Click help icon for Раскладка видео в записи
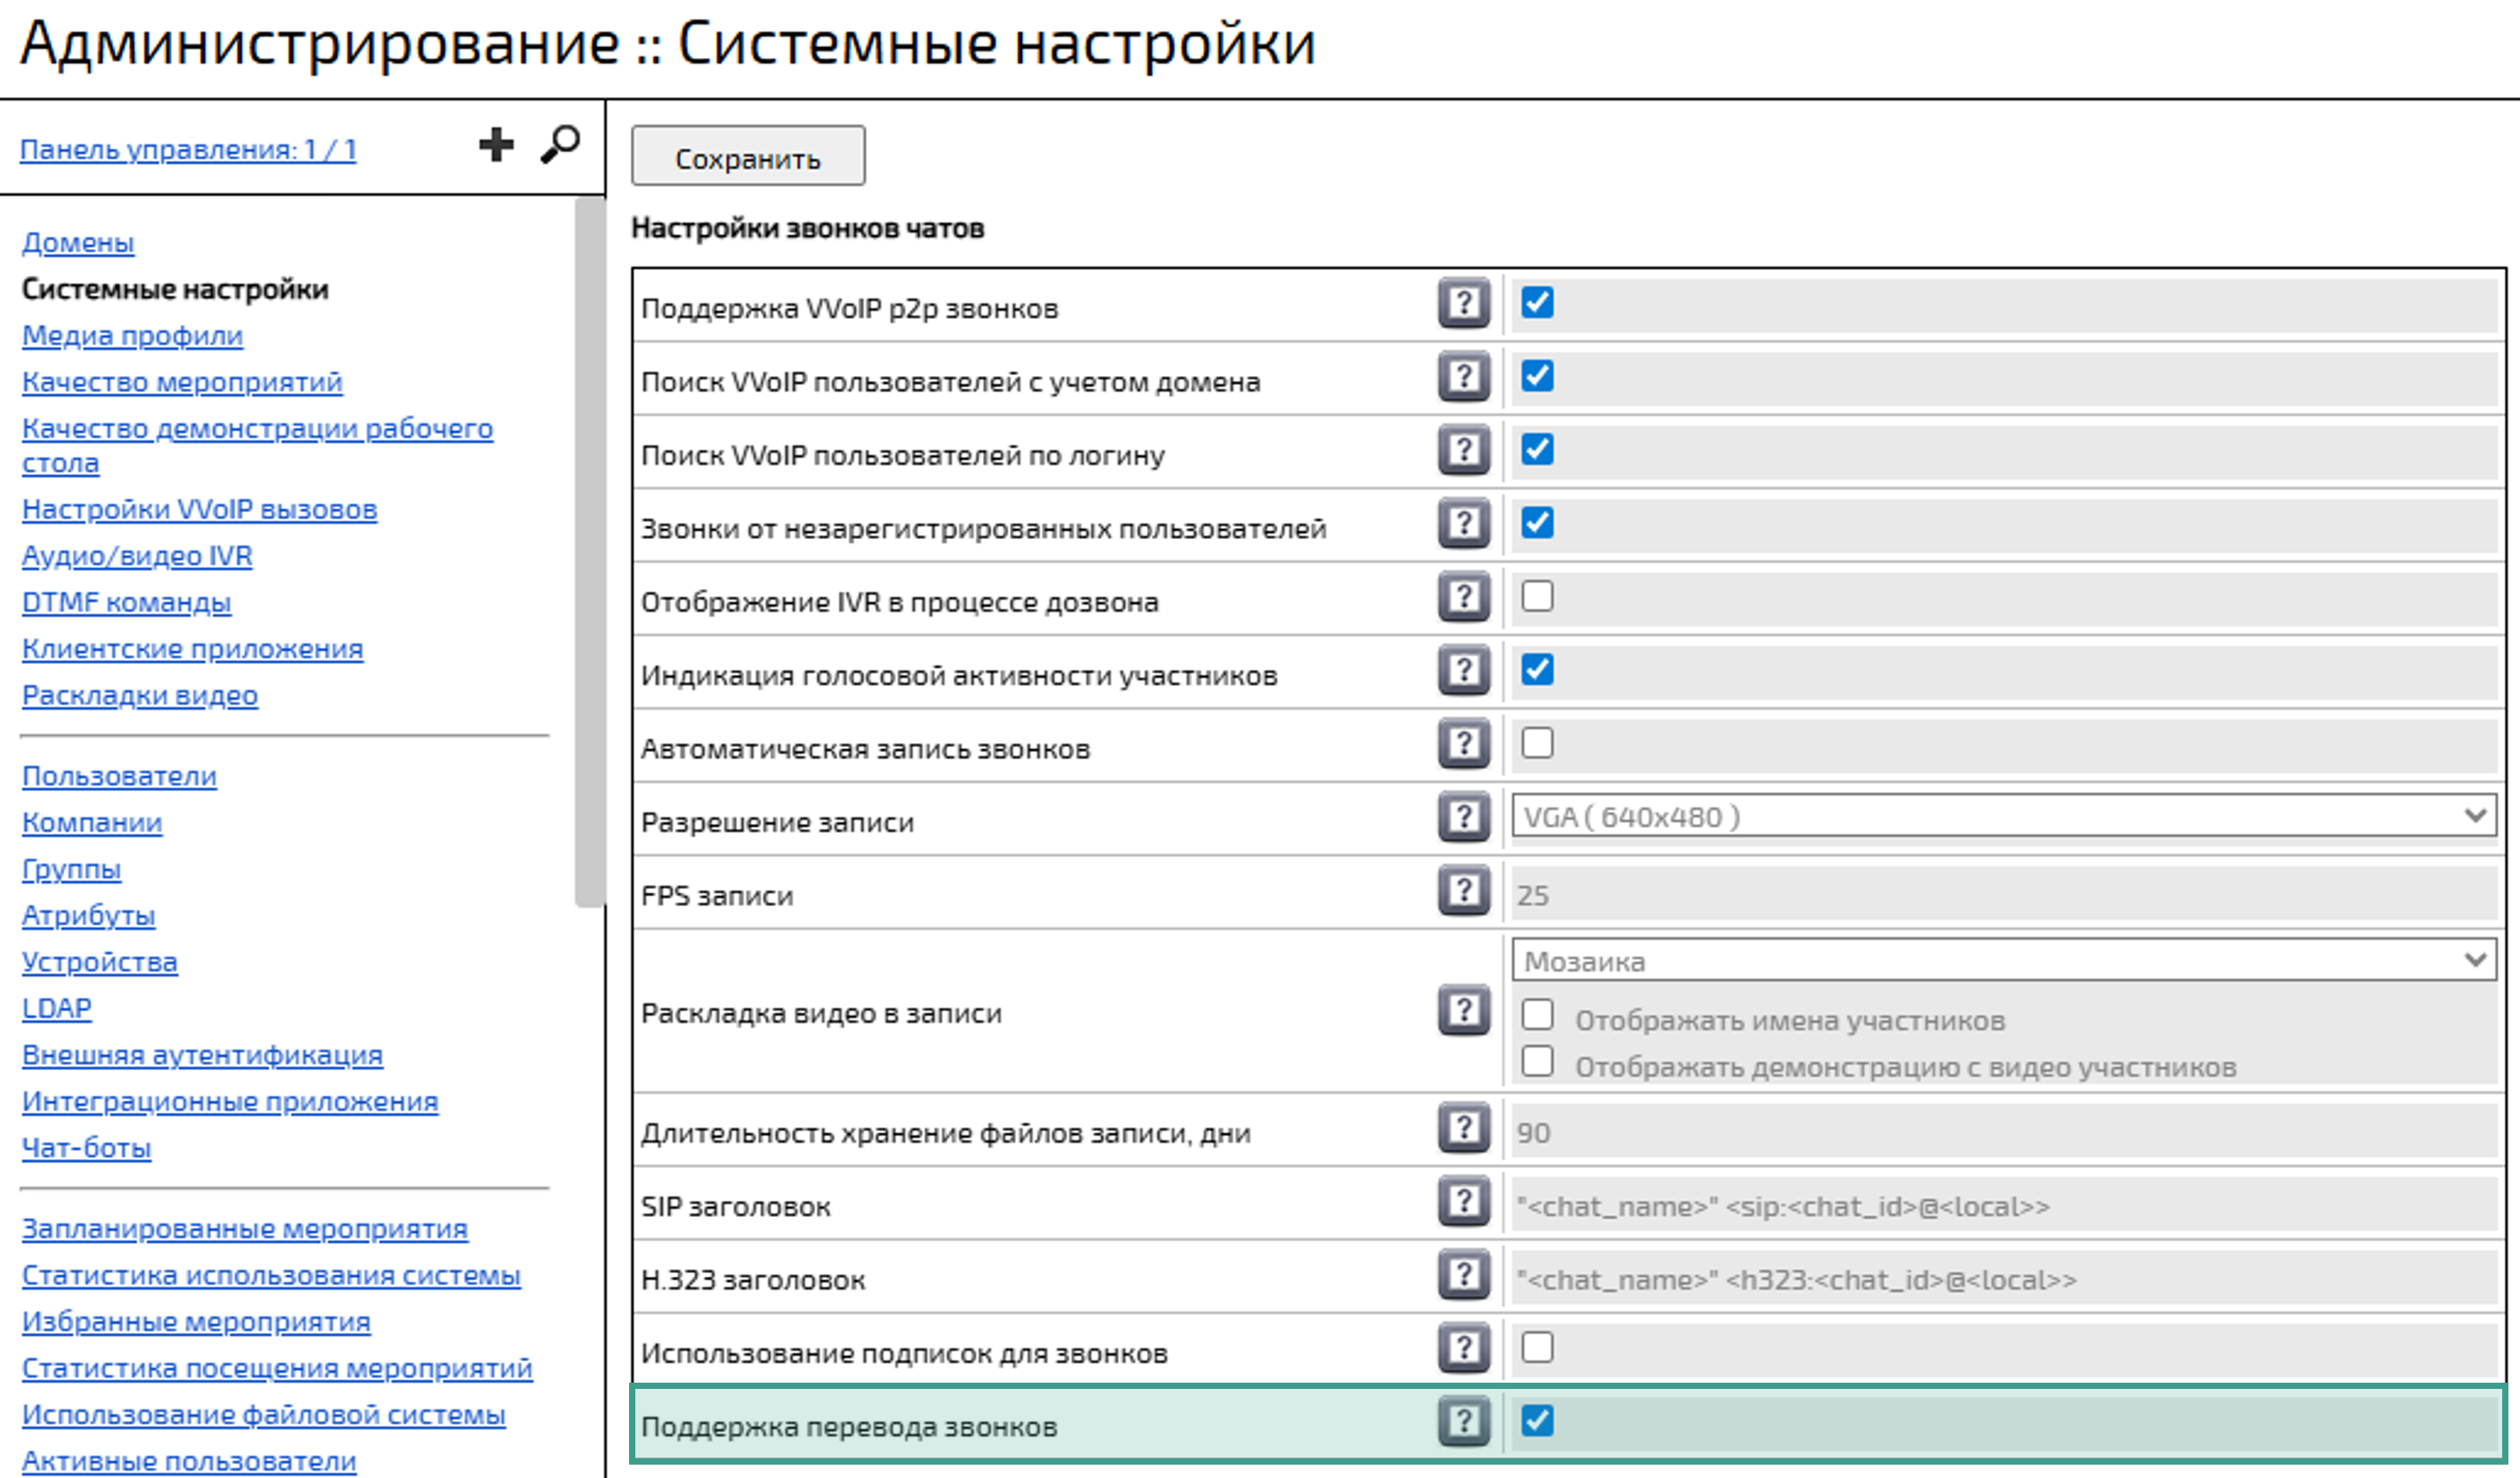This screenshot has height=1478, width=2520. pos(1464,1011)
